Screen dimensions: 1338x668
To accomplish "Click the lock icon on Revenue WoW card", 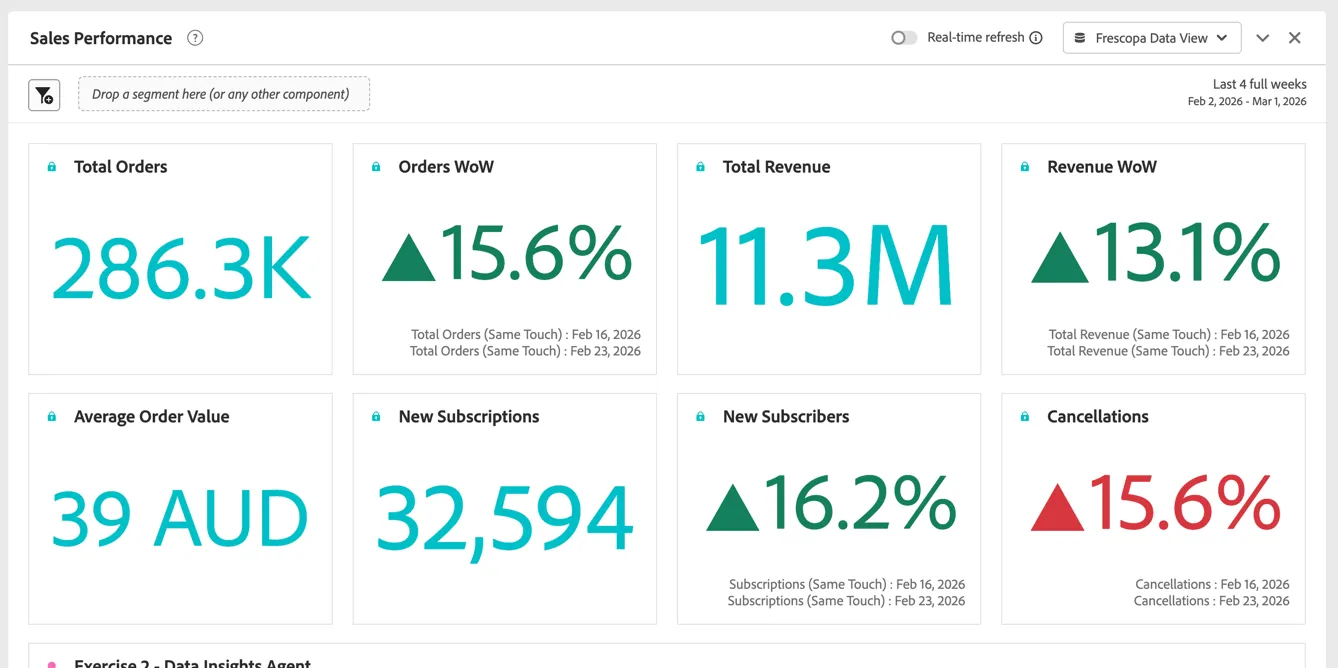I will pos(1025,167).
